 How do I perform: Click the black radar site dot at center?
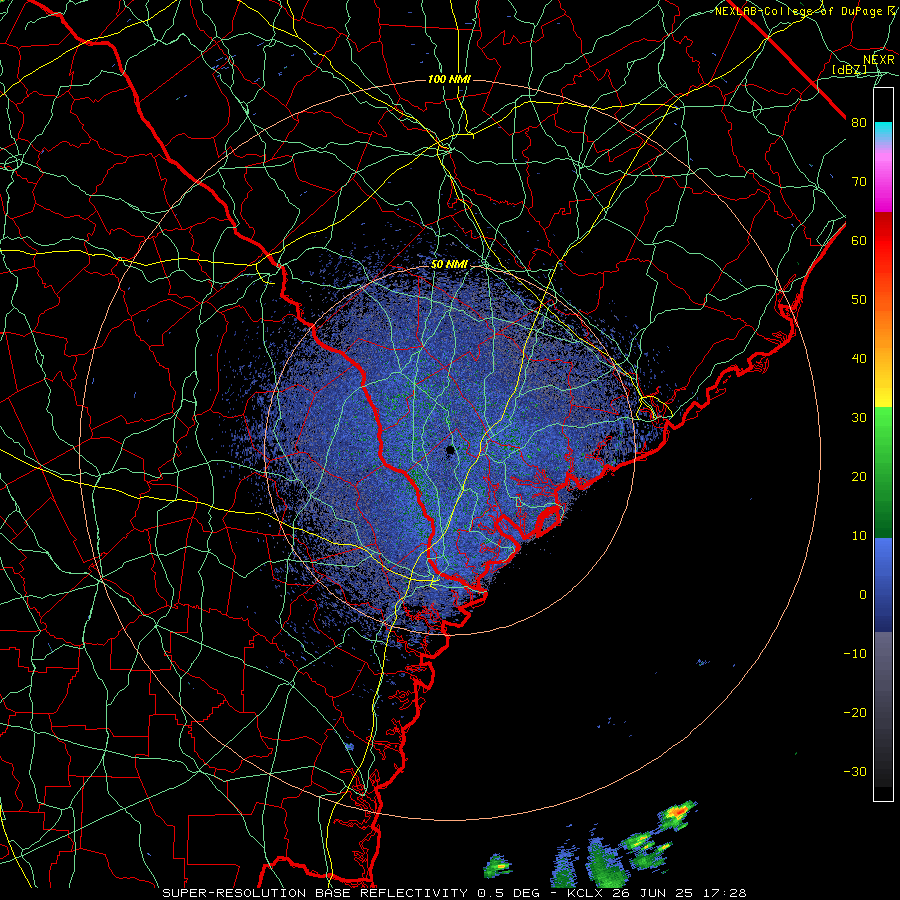coord(451,450)
